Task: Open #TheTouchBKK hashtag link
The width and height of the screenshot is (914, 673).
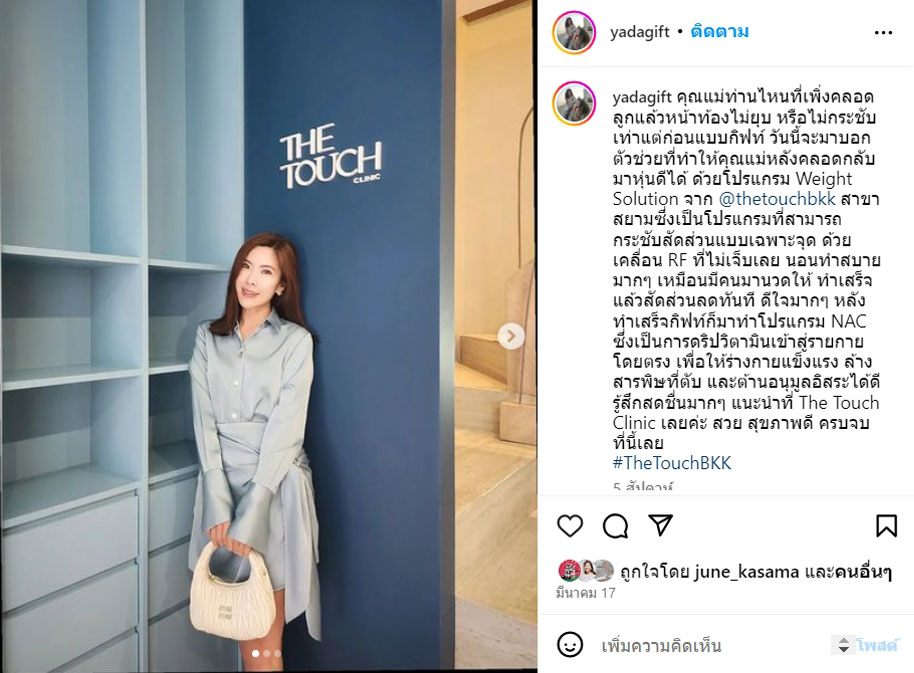Action: coord(672,463)
